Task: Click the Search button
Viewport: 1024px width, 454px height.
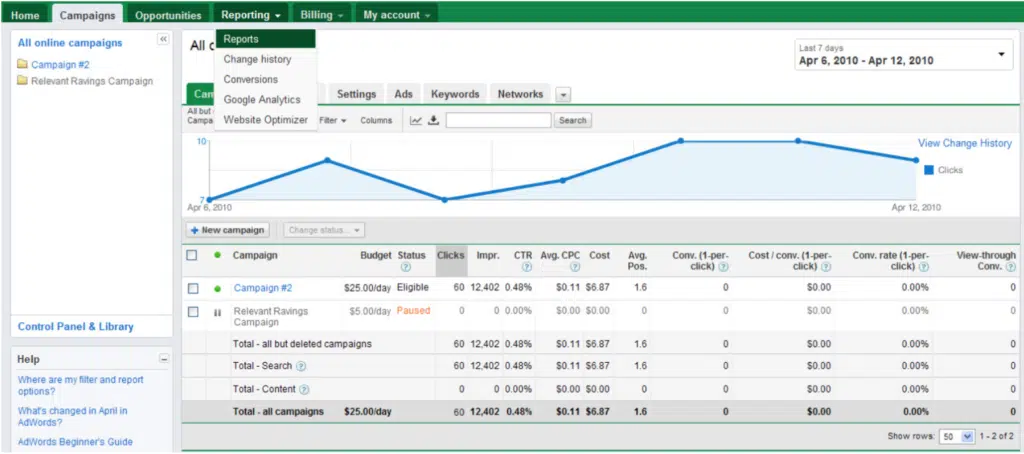Action: pos(573,120)
